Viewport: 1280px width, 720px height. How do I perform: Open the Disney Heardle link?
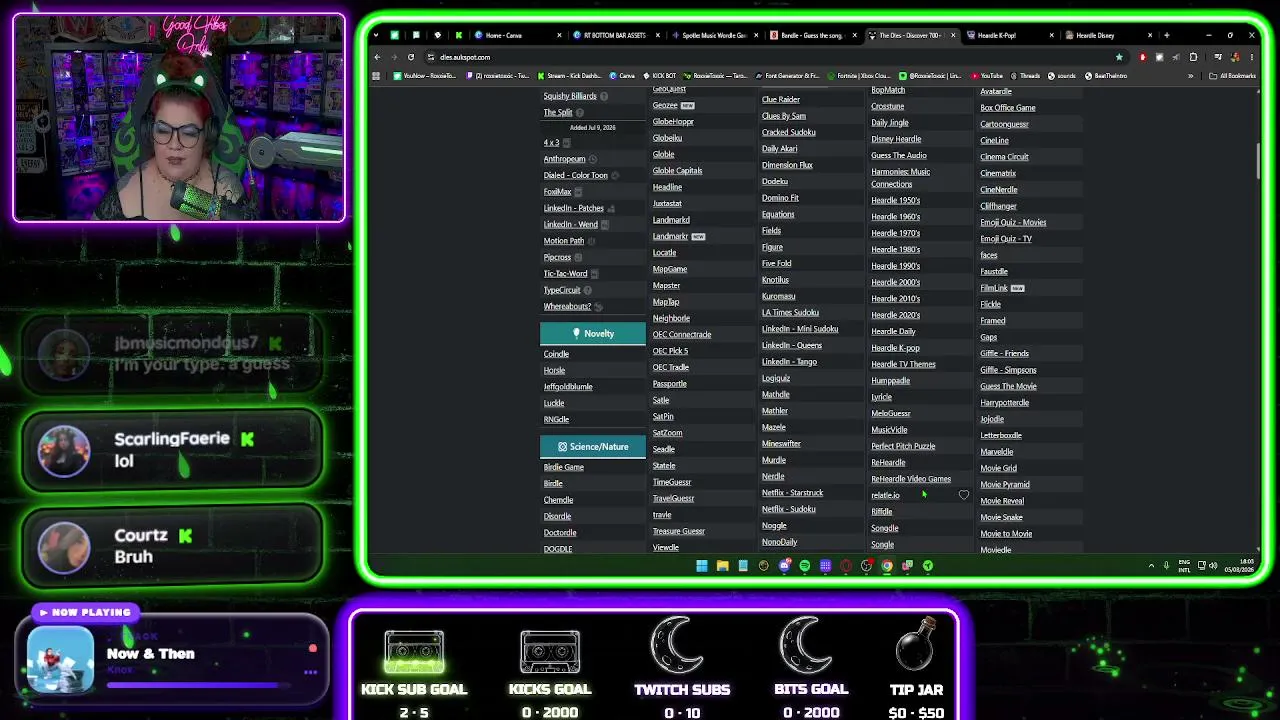896,139
